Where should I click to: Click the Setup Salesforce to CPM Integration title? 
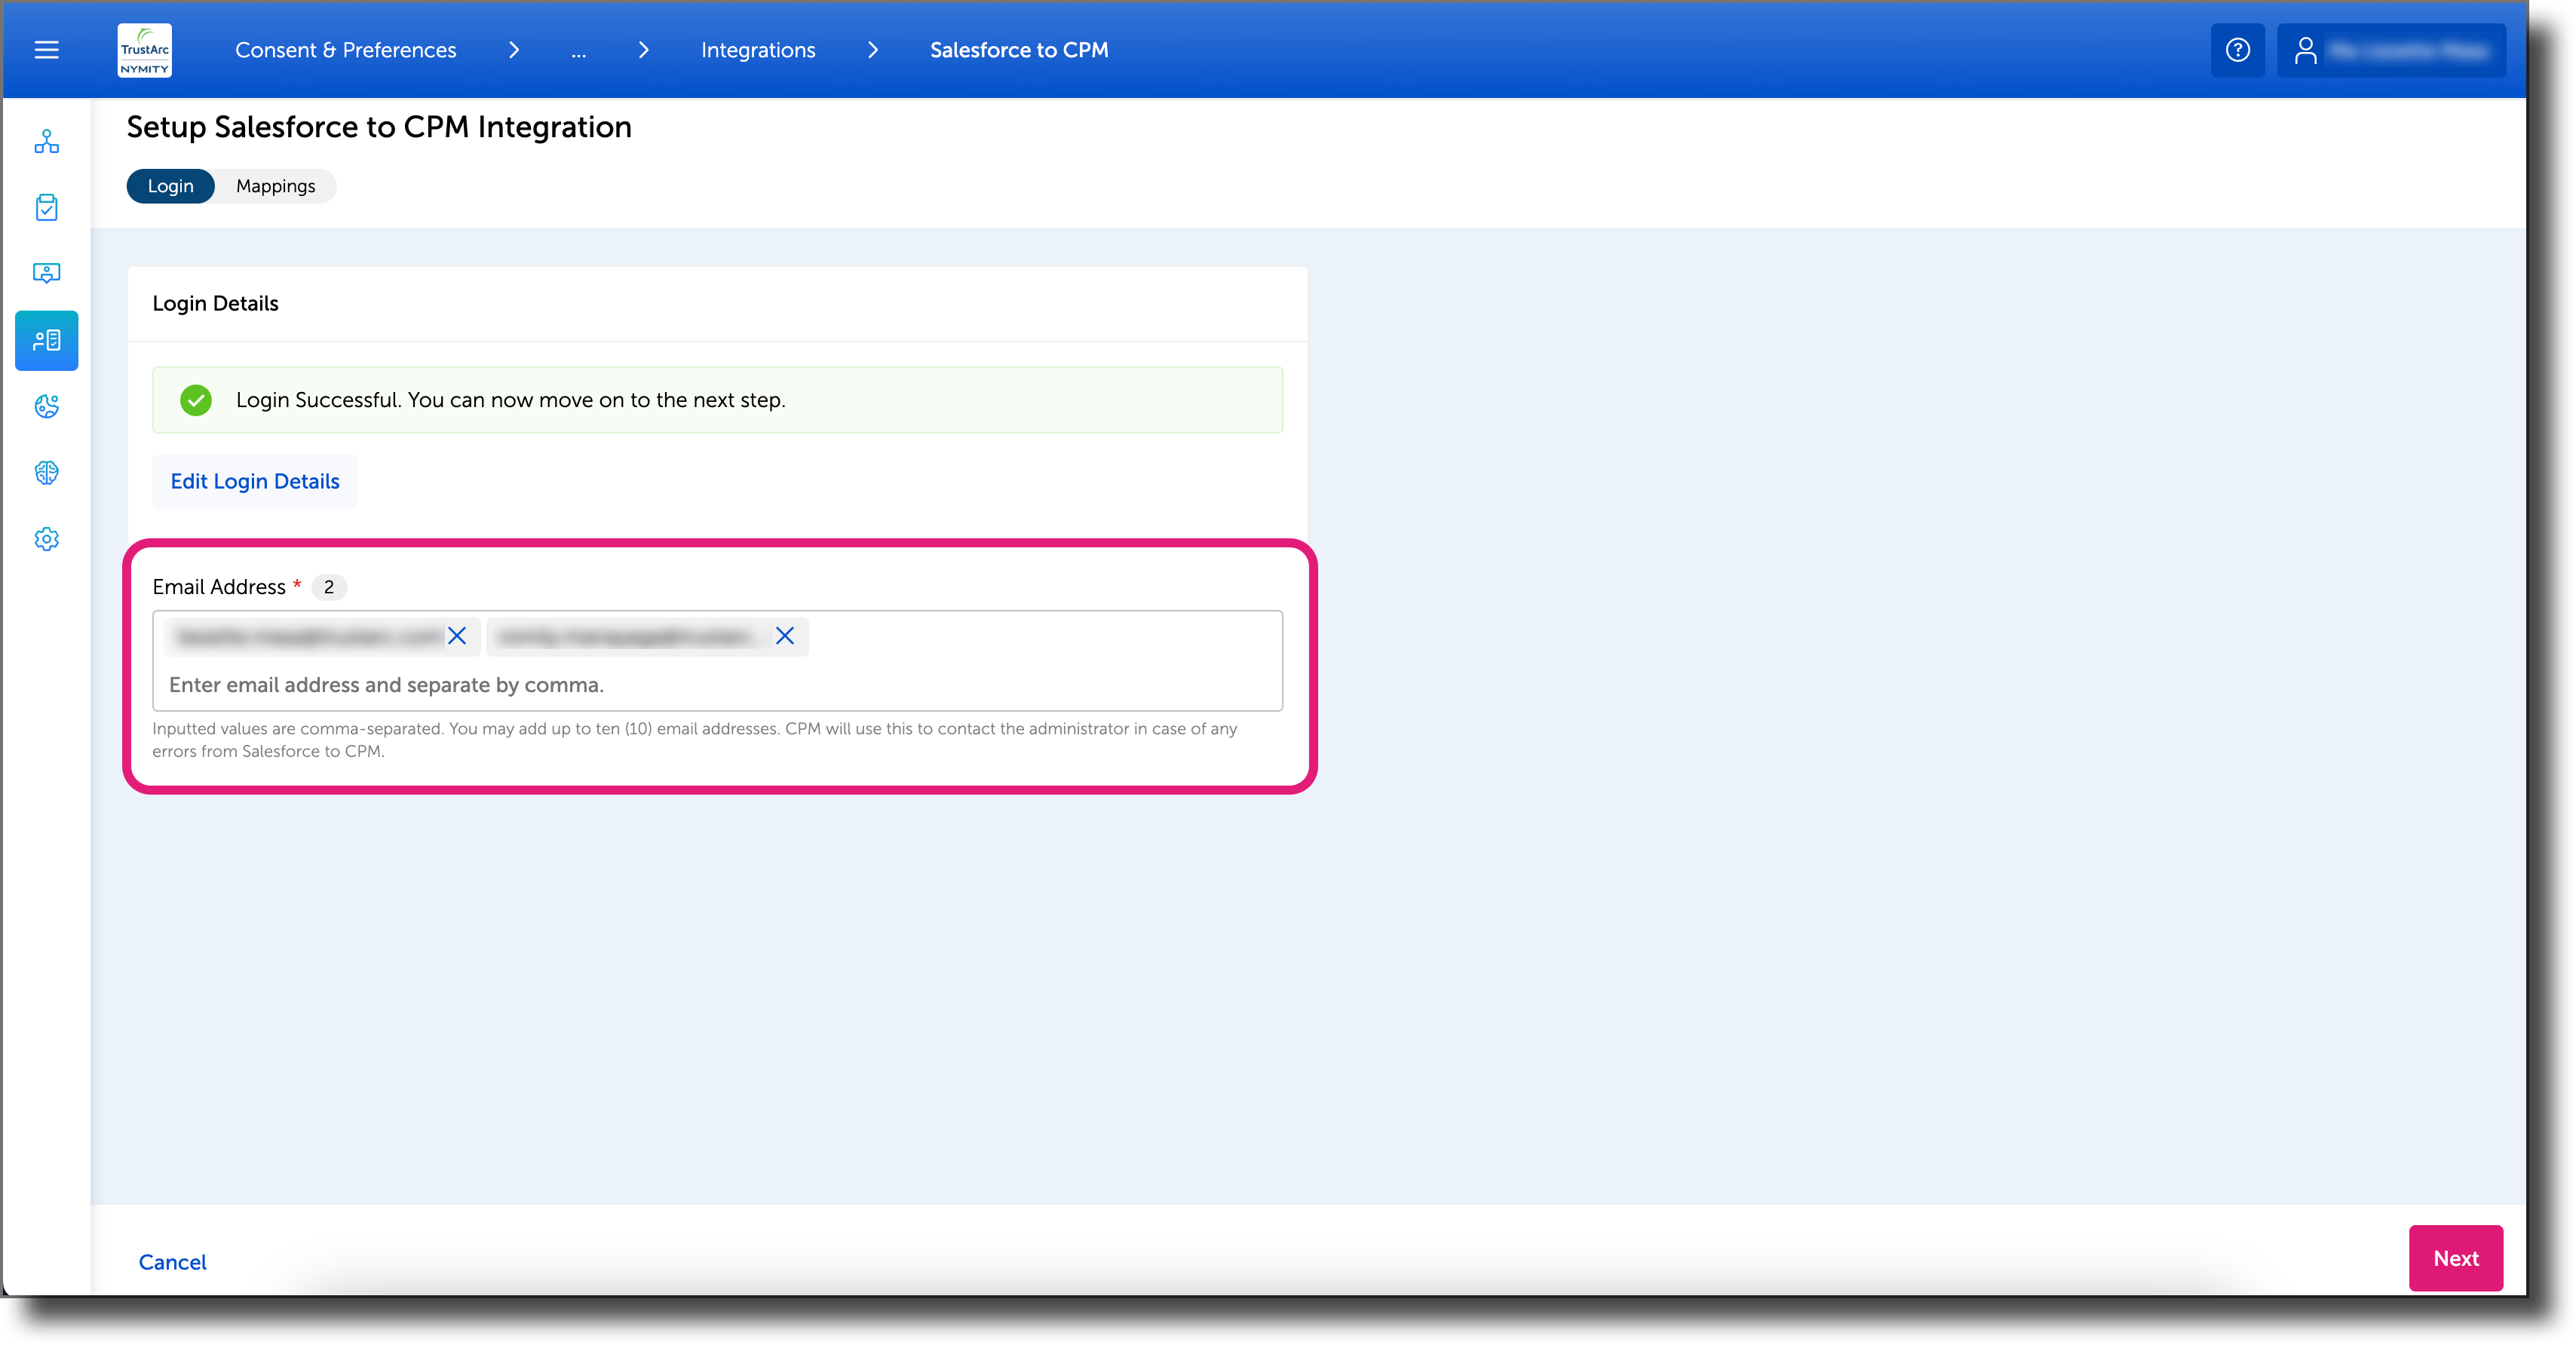pos(379,127)
